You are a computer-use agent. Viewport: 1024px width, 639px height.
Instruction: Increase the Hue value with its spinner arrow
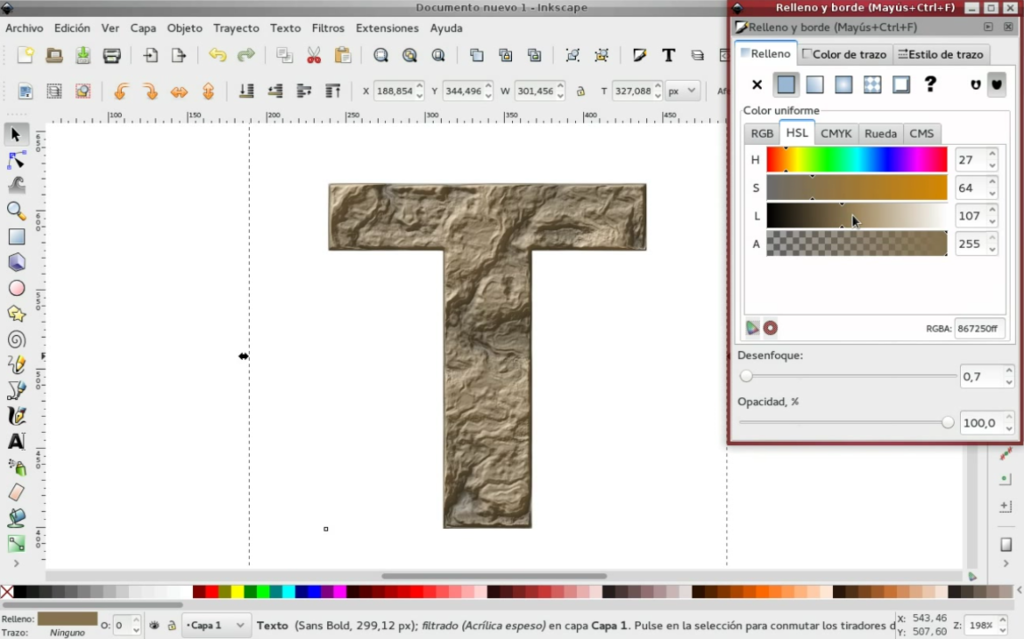pyautogui.click(x=992, y=153)
